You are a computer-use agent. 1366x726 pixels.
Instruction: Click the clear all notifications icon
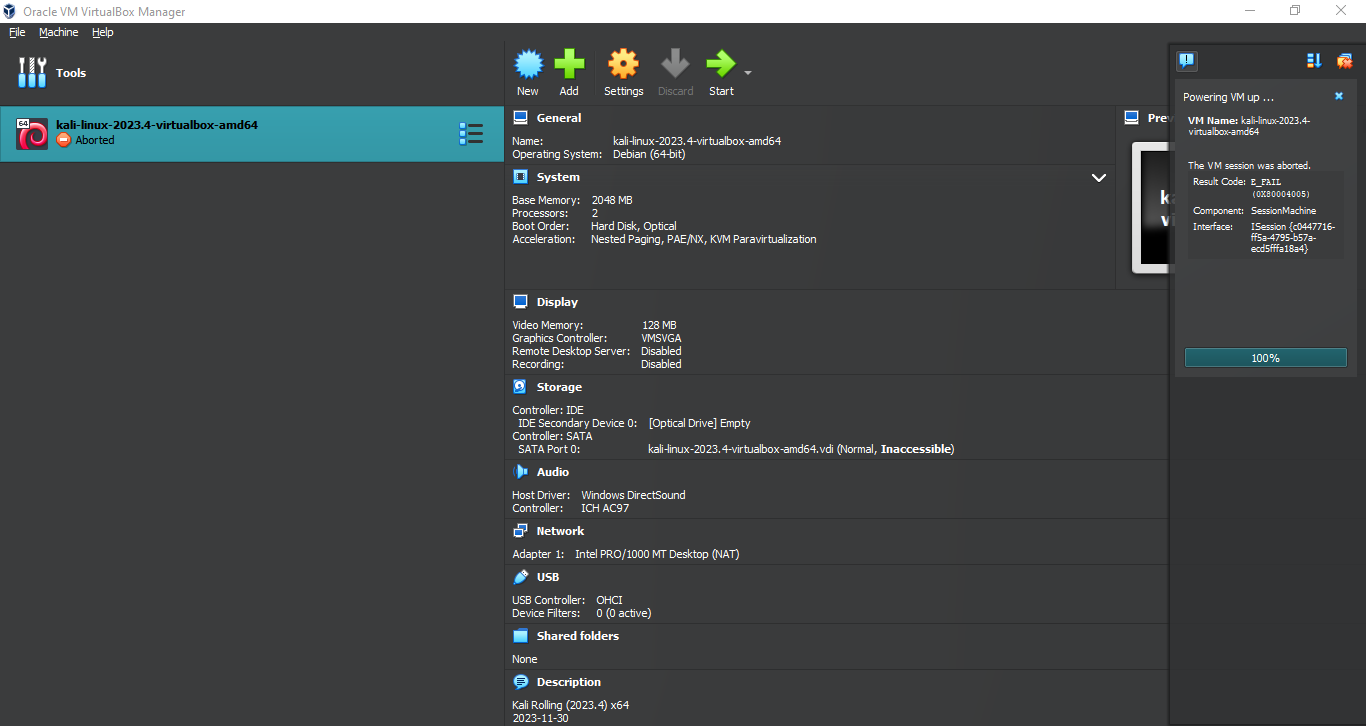1344,61
